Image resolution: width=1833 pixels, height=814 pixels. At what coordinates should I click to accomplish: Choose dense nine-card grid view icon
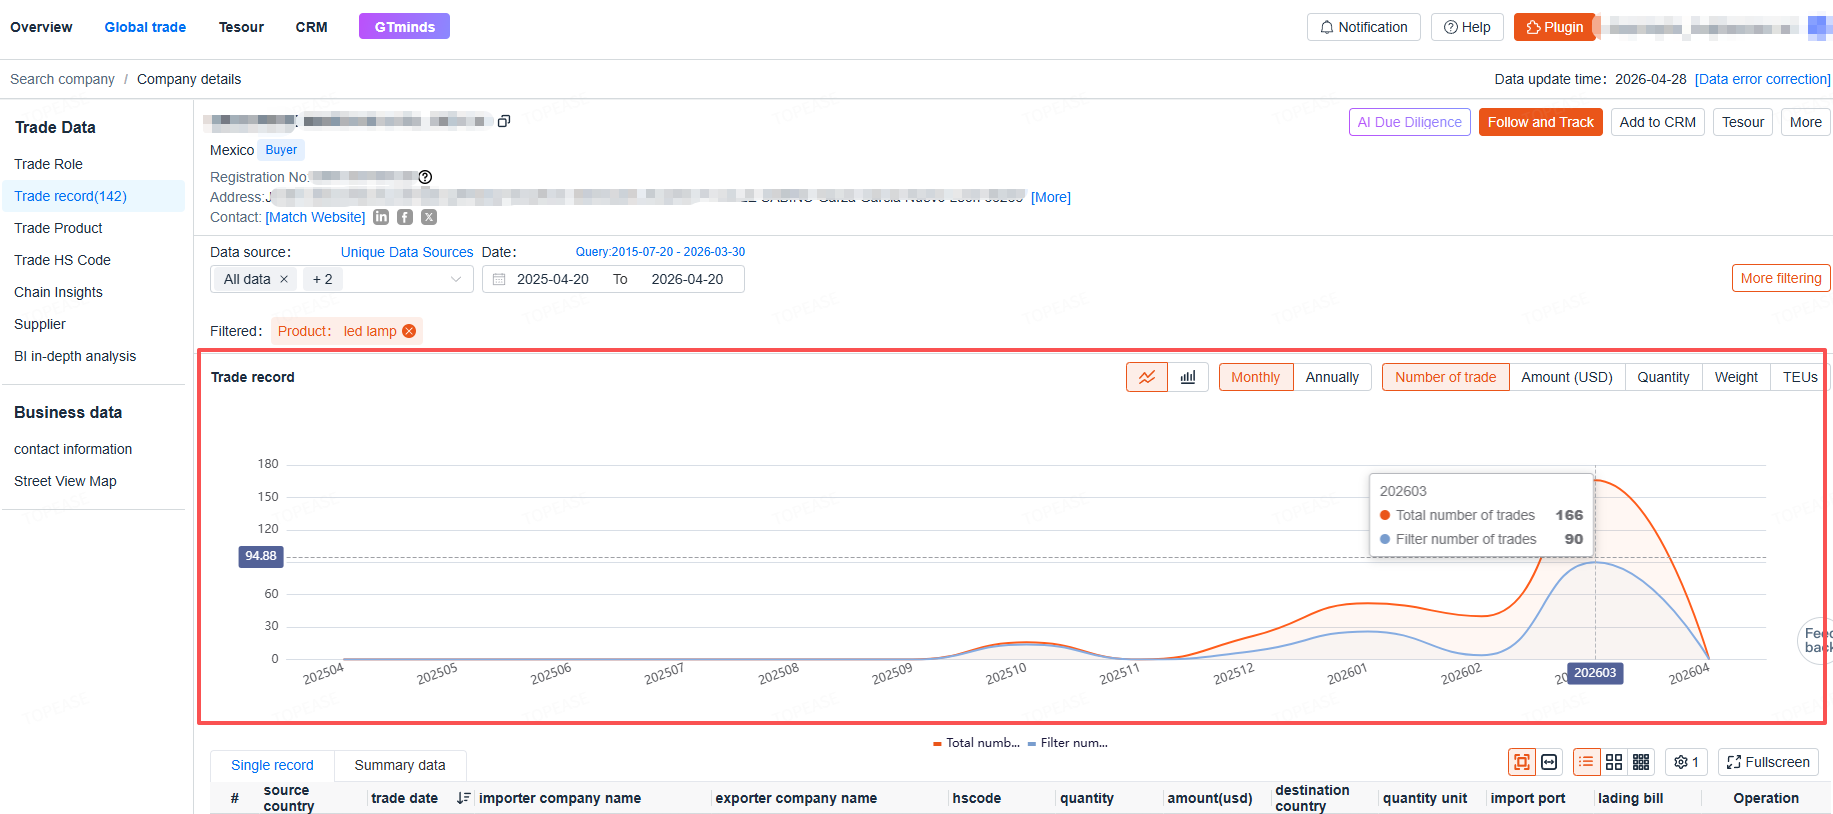[x=1641, y=762]
